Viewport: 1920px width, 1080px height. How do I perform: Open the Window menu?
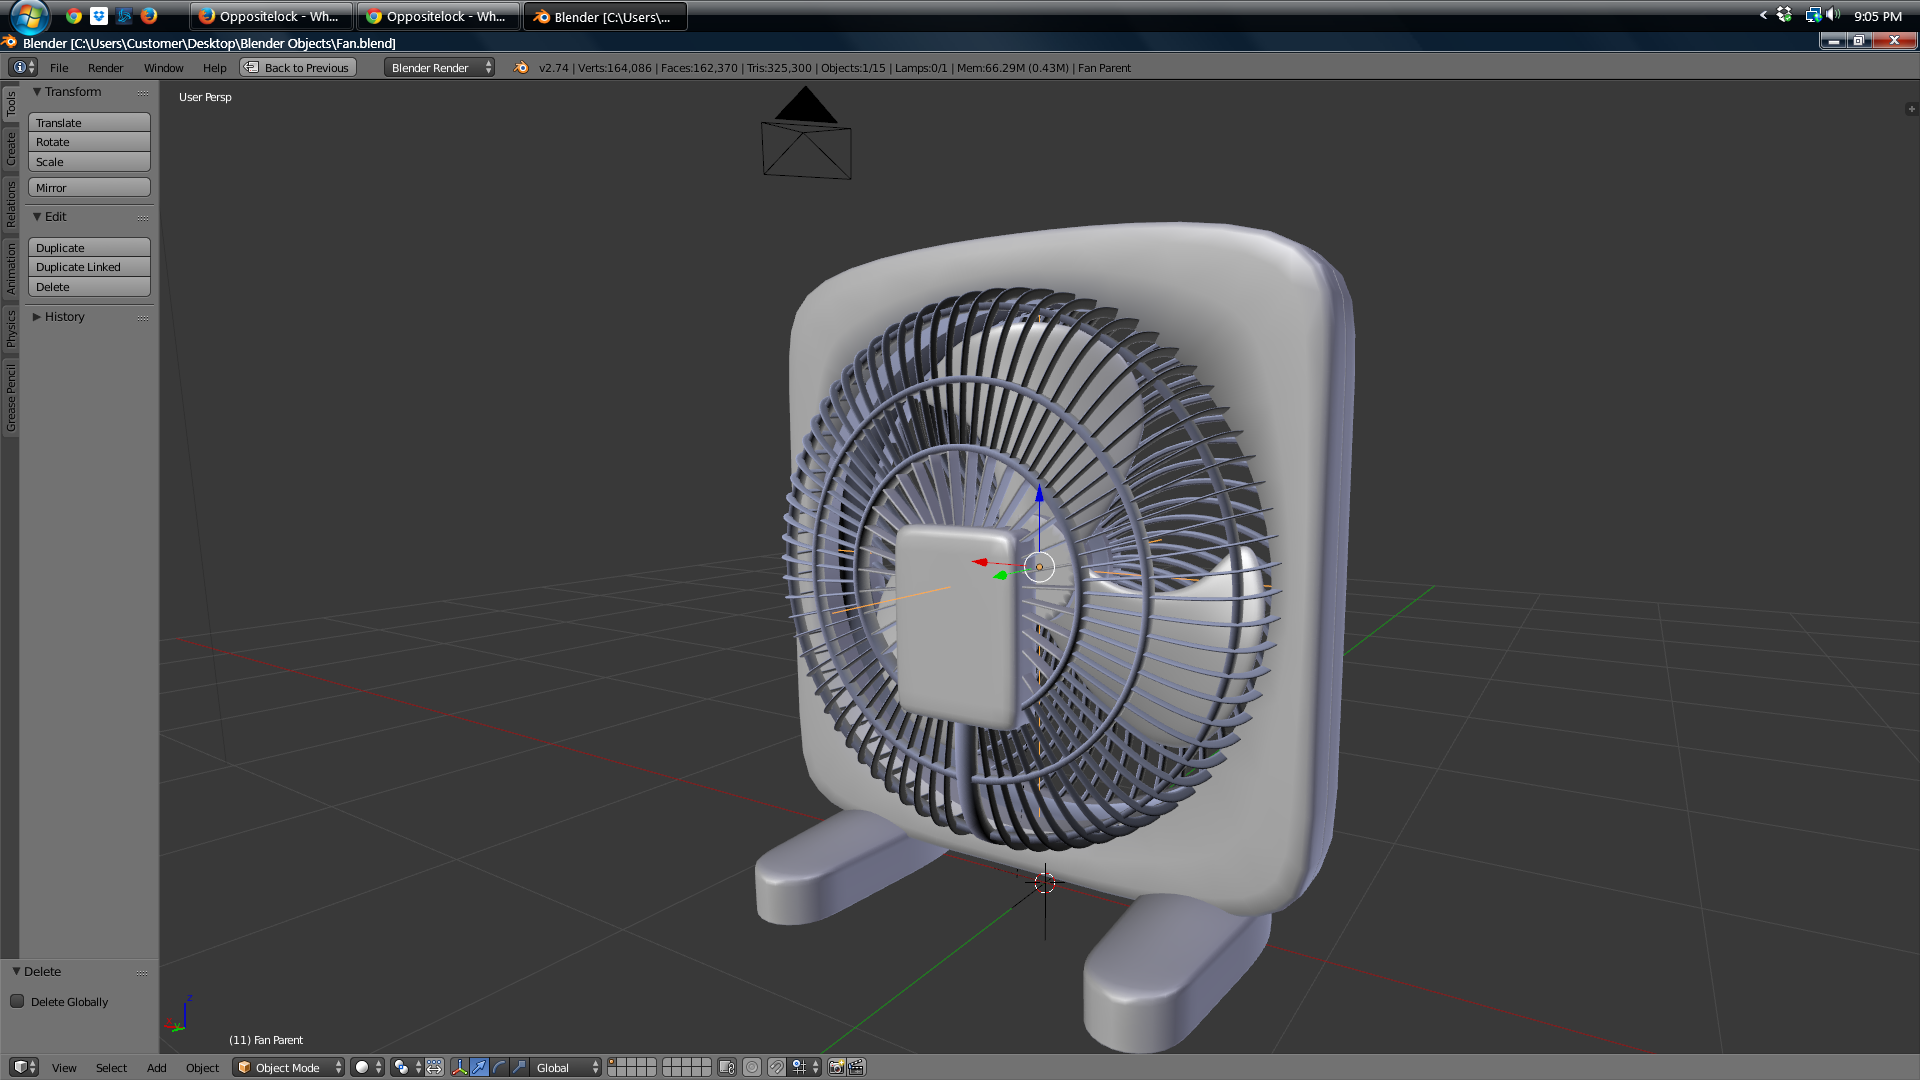pyautogui.click(x=163, y=67)
